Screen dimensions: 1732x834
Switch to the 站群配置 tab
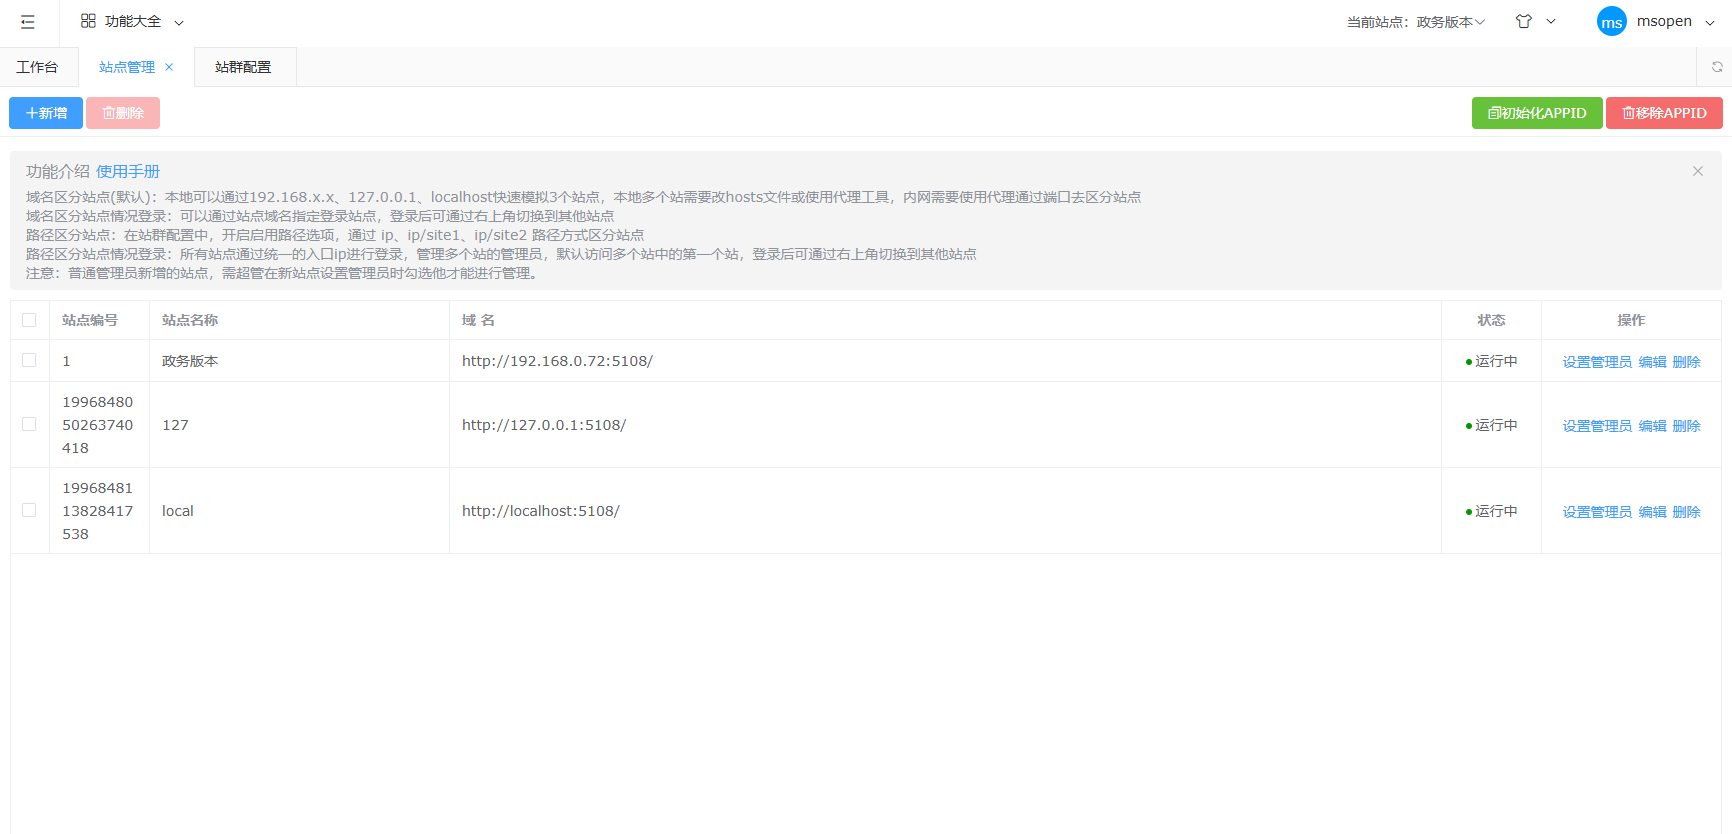243,67
